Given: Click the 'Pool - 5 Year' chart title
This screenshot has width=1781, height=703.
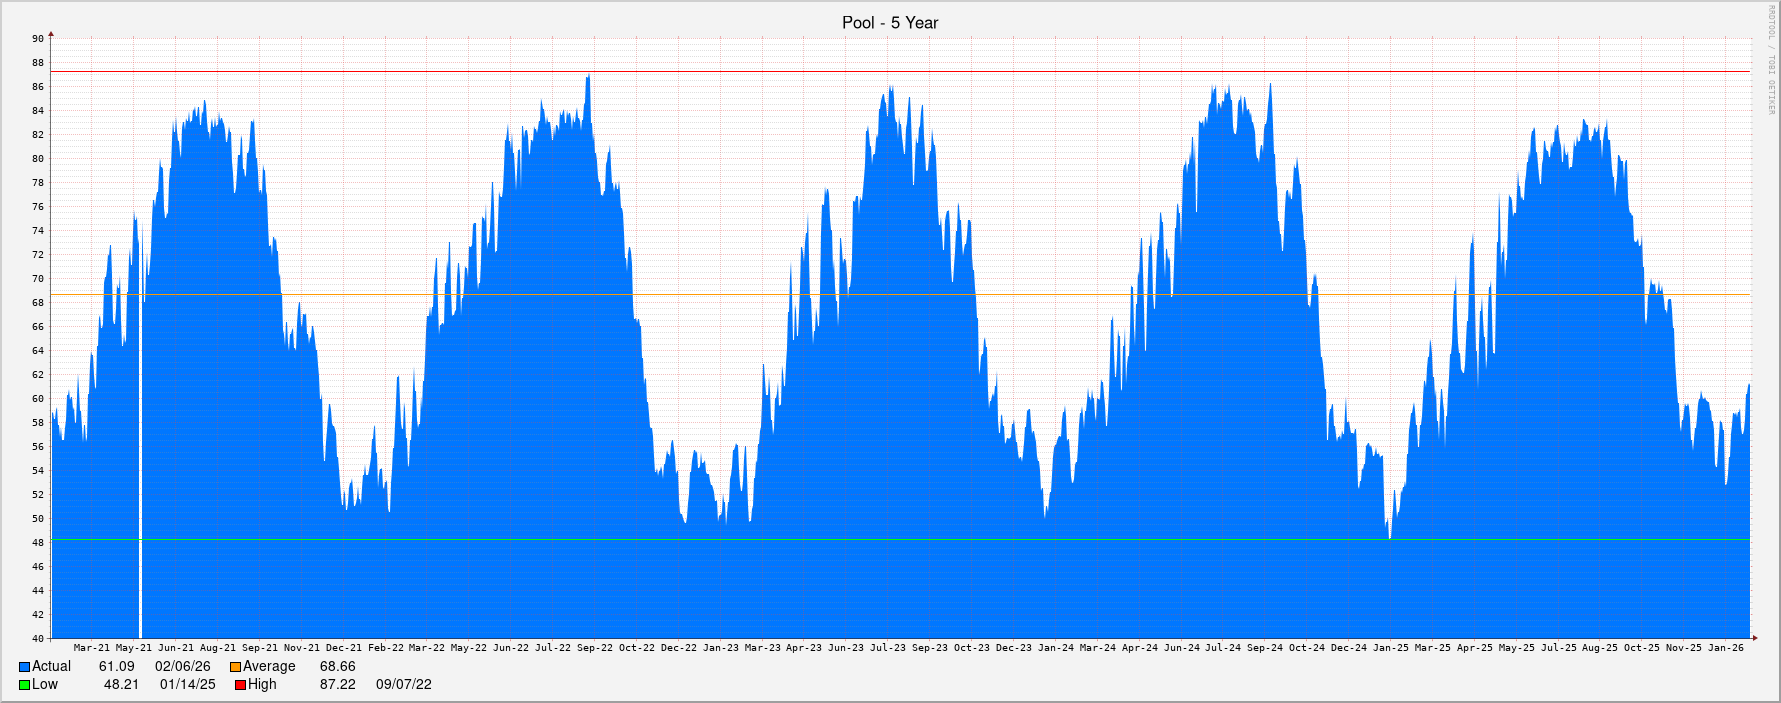Looking at the screenshot, I should tap(890, 23).
